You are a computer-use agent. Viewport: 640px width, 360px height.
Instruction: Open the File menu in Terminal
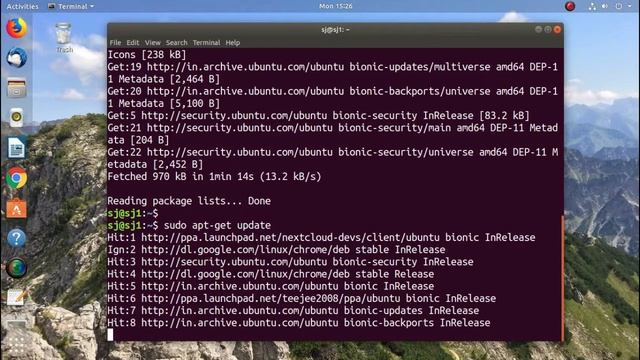point(115,42)
